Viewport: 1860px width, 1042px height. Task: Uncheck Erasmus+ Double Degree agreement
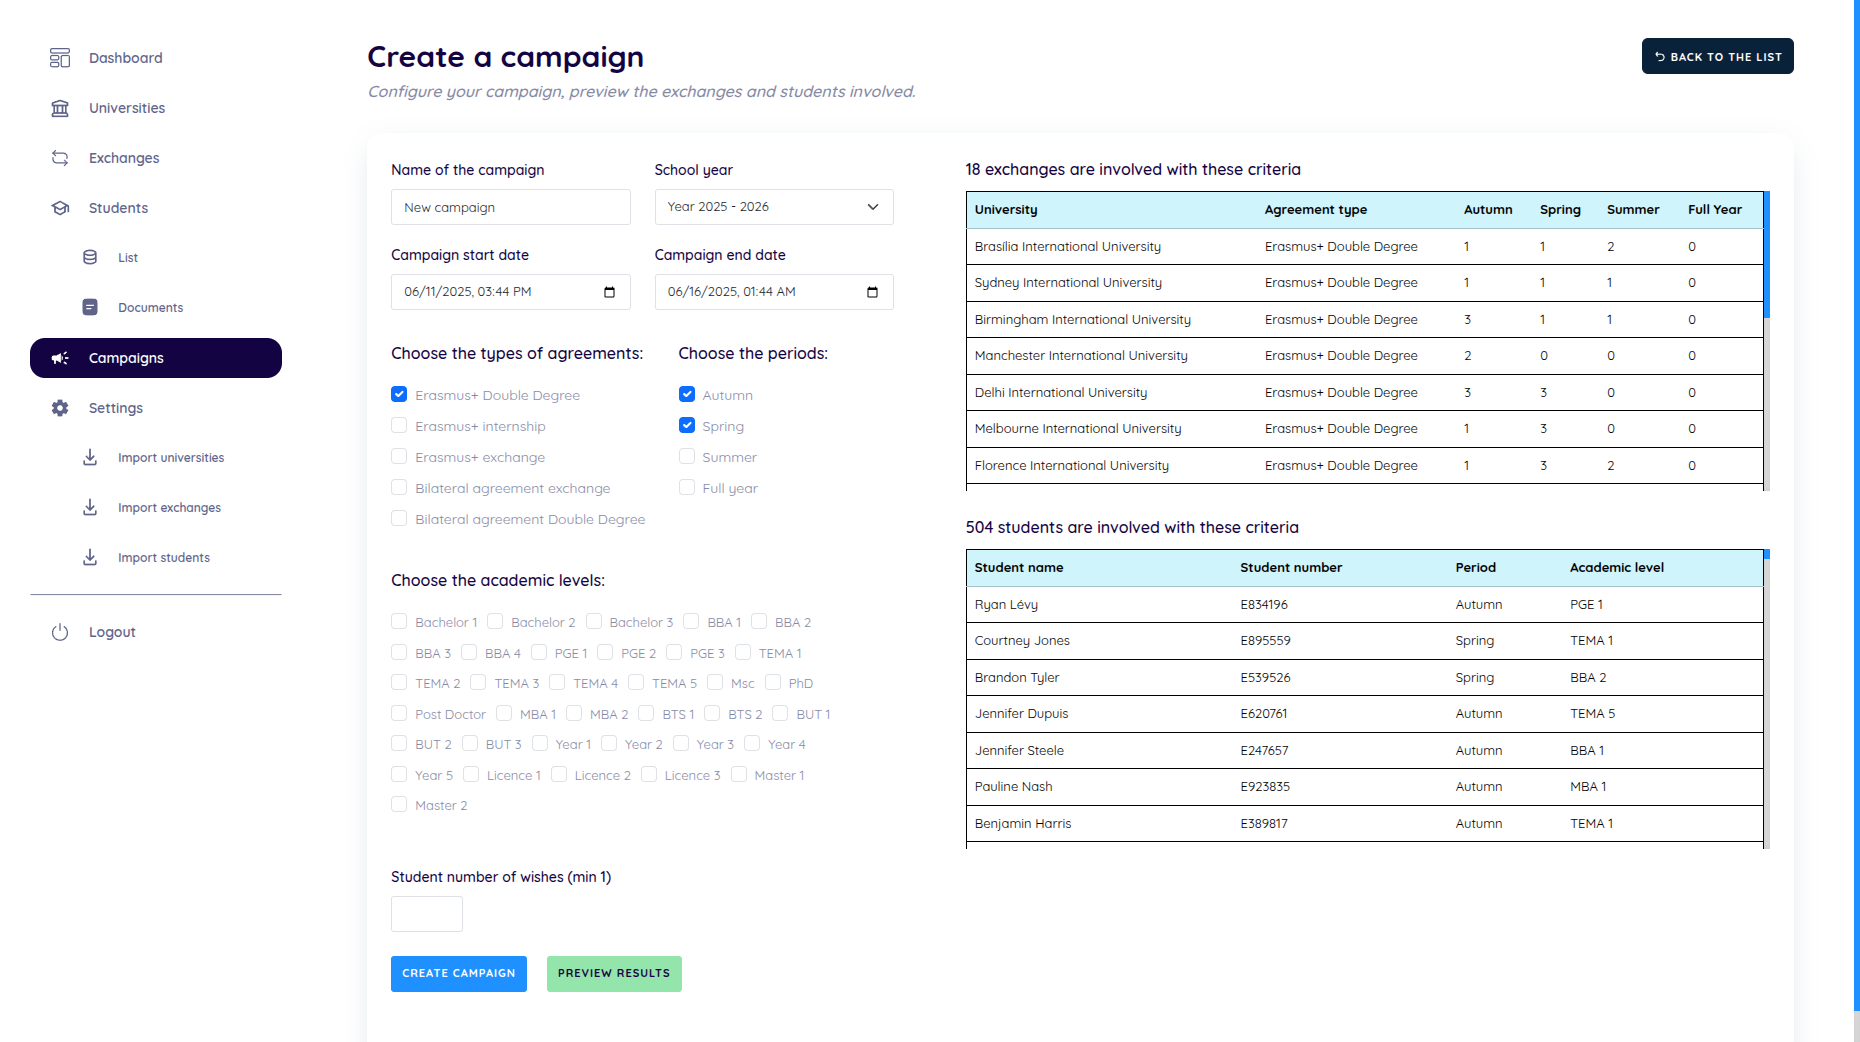pyautogui.click(x=399, y=395)
